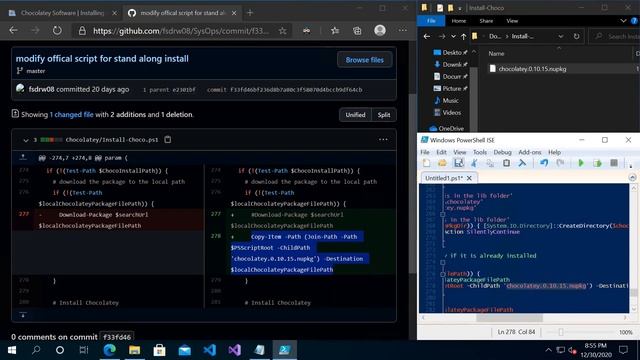The height and width of the screenshot is (360, 640).
Task: Add this page to favorites star
Action: coord(282,31)
